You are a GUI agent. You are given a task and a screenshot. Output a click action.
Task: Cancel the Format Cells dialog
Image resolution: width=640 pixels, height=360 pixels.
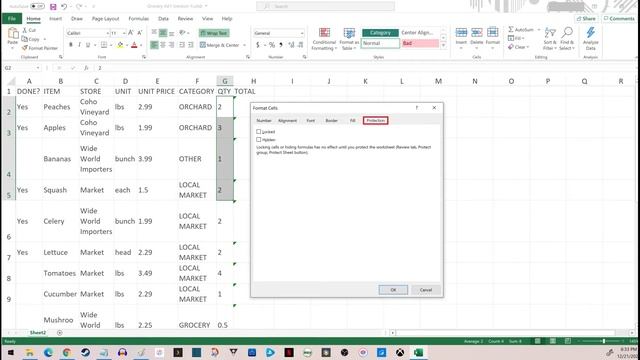pyautogui.click(x=426, y=290)
